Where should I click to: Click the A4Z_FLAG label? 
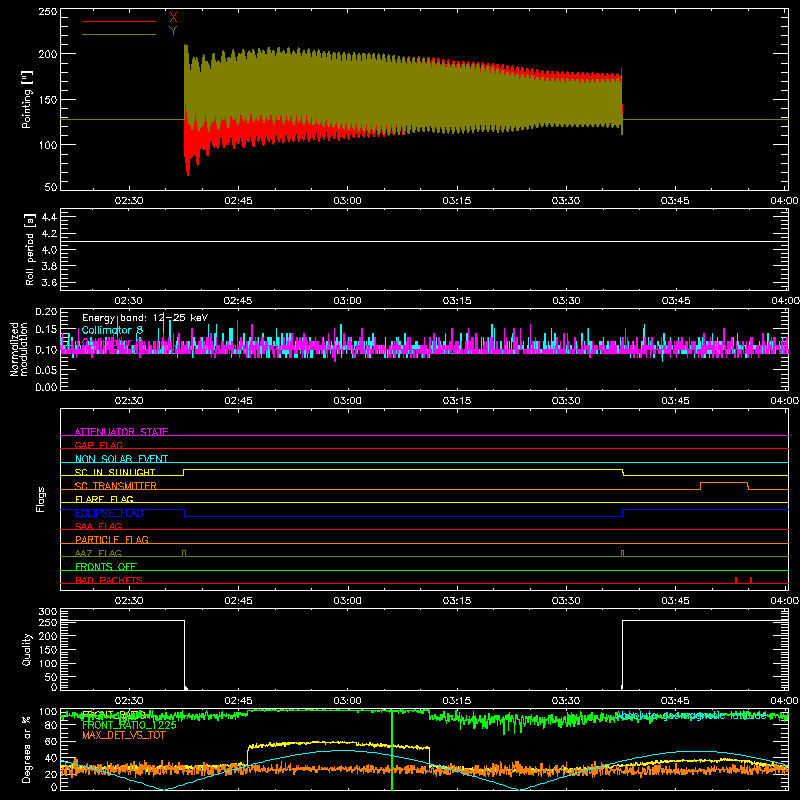pos(98,553)
